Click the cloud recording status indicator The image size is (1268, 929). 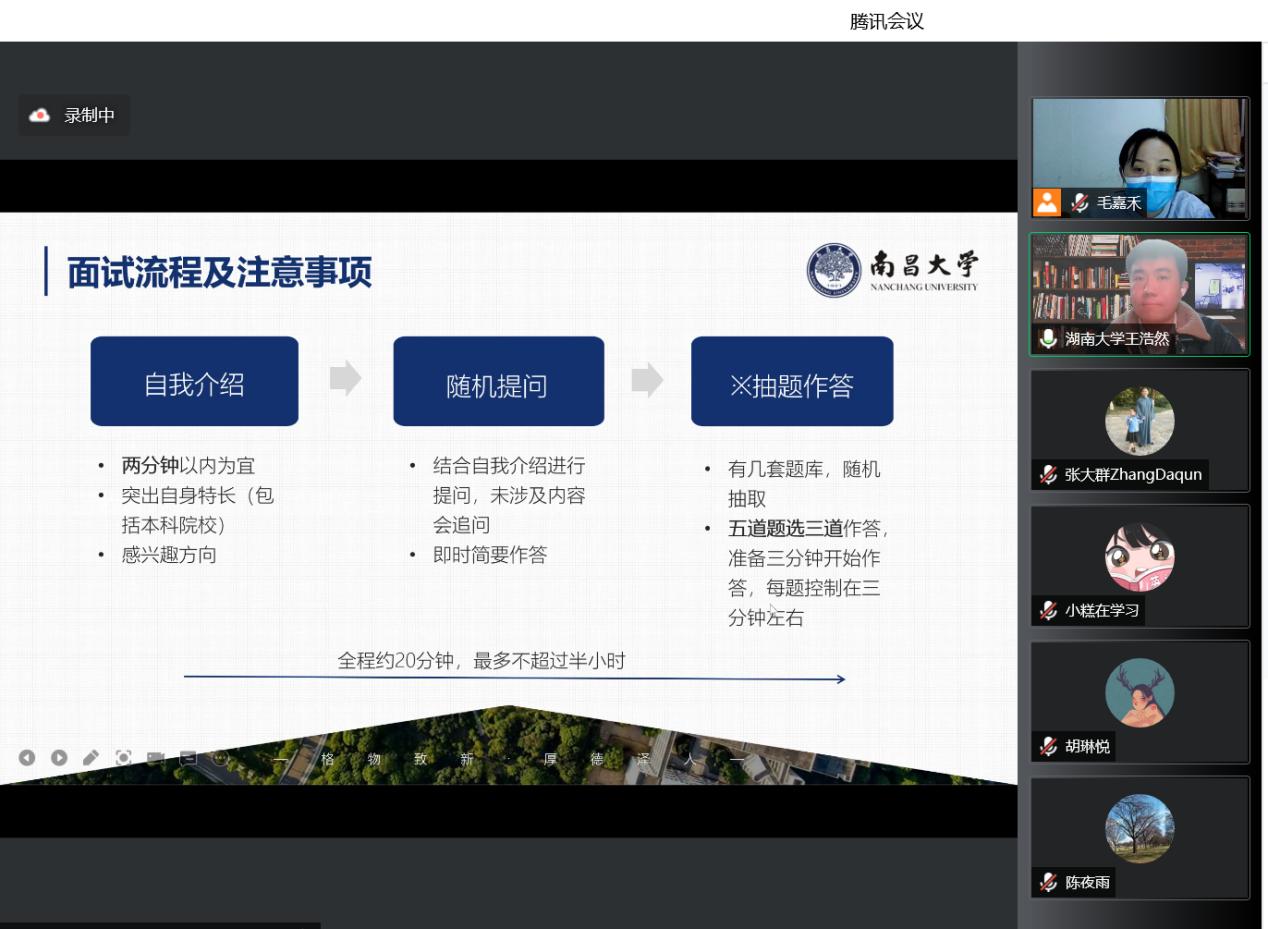click(x=74, y=115)
